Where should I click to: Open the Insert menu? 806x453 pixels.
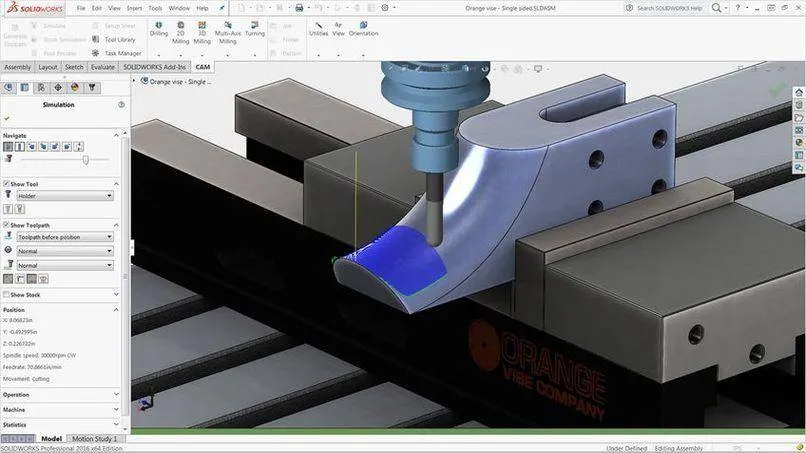click(x=135, y=8)
